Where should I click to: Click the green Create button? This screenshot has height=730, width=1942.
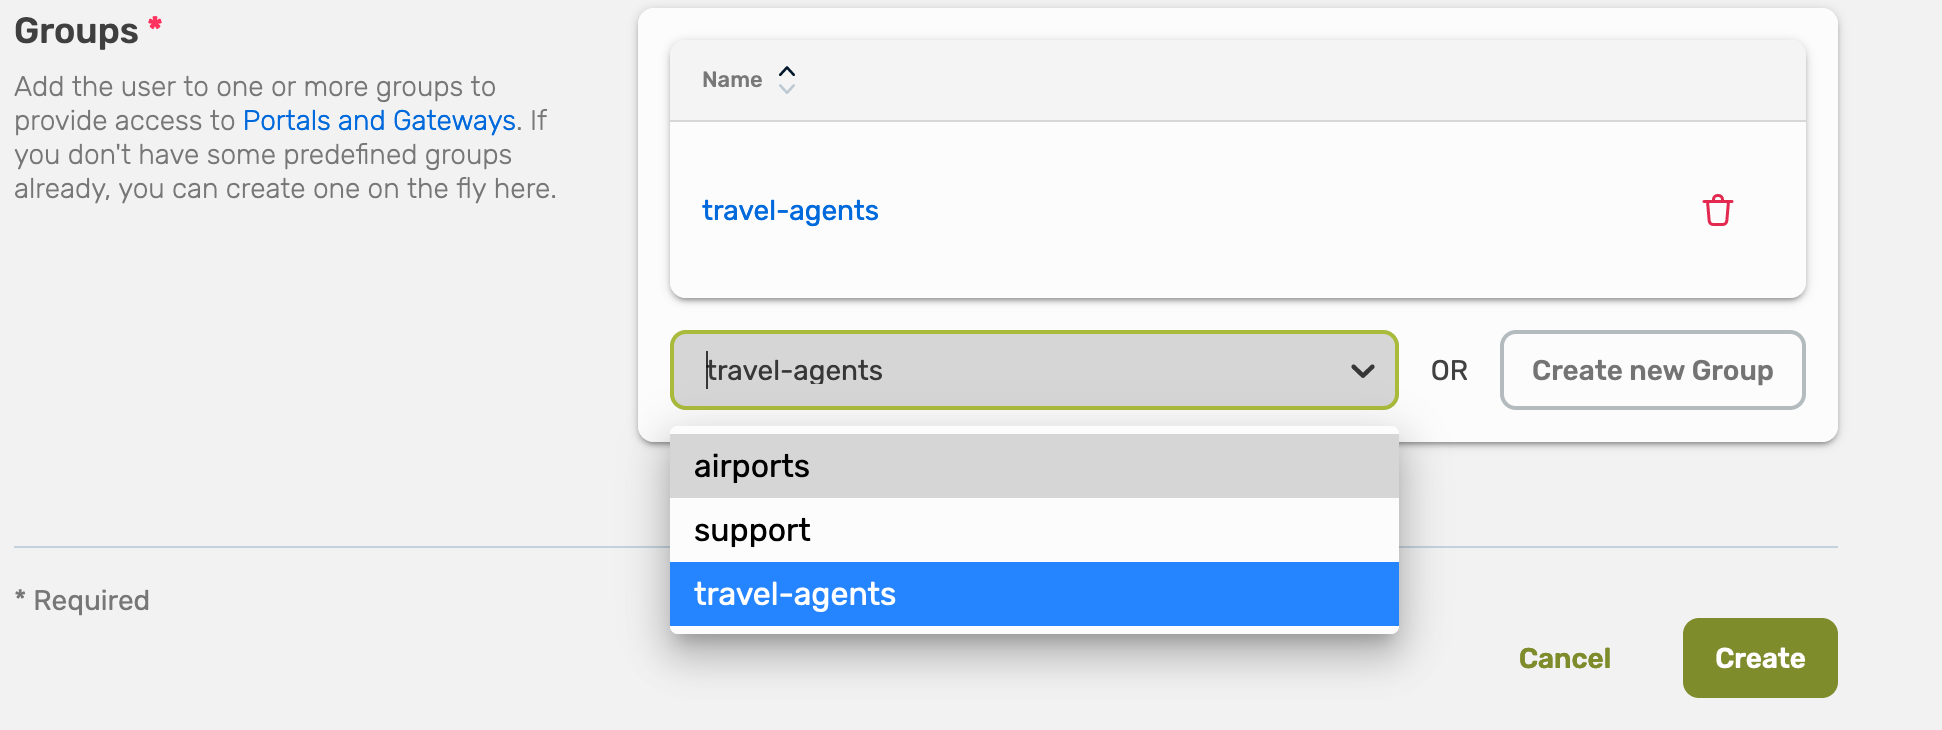[1759, 658]
